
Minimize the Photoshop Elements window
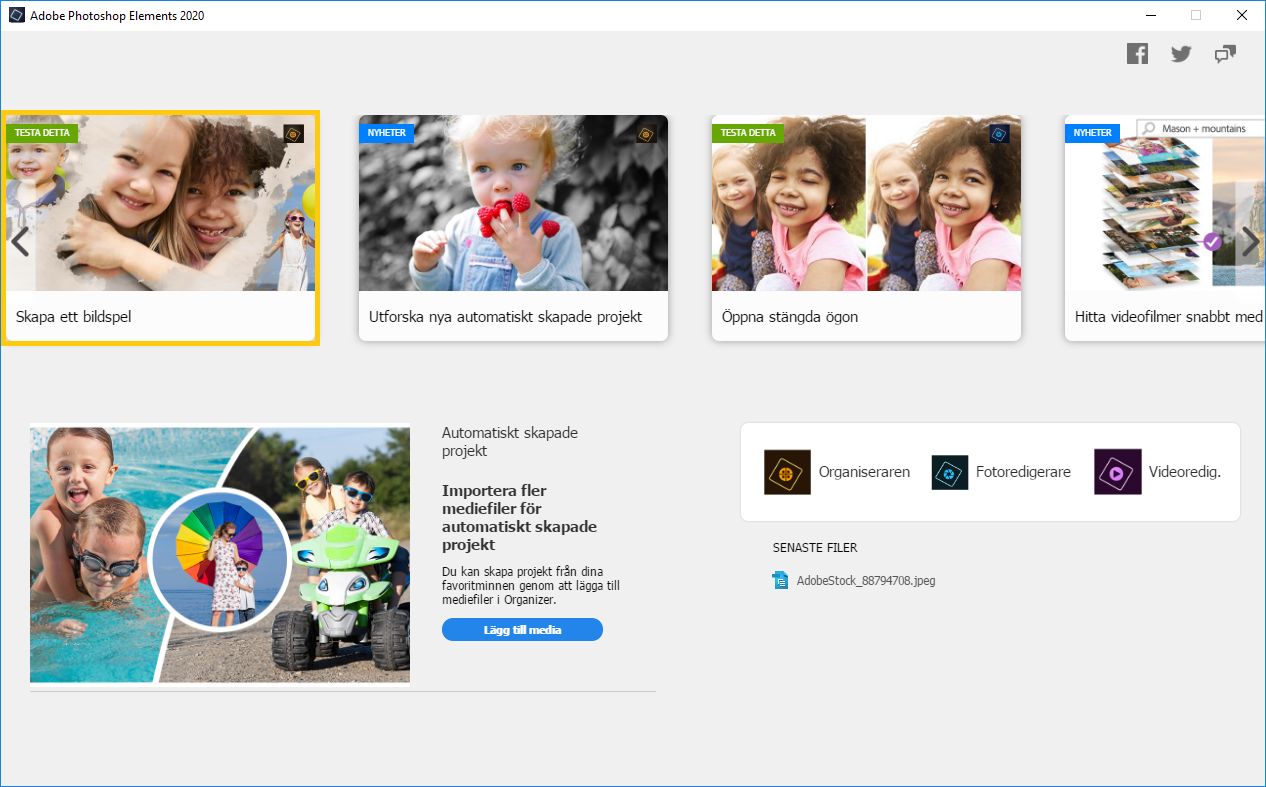[x=1150, y=15]
